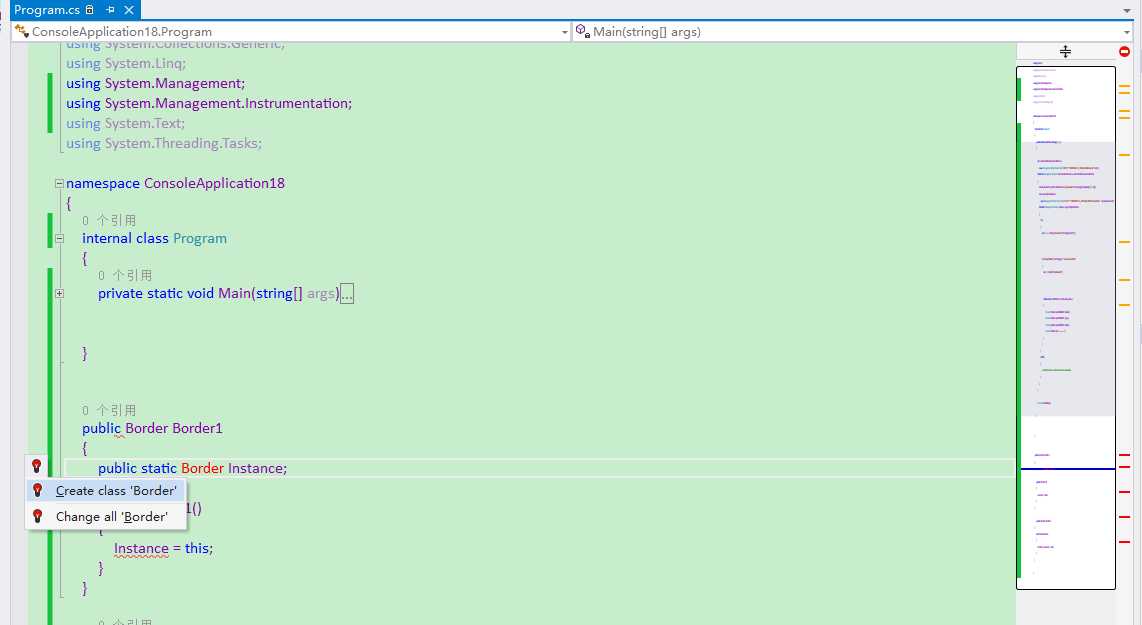This screenshot has height=625, width=1142.
Task: Click the red error indicator above scrollbar
Action: 1125,51
